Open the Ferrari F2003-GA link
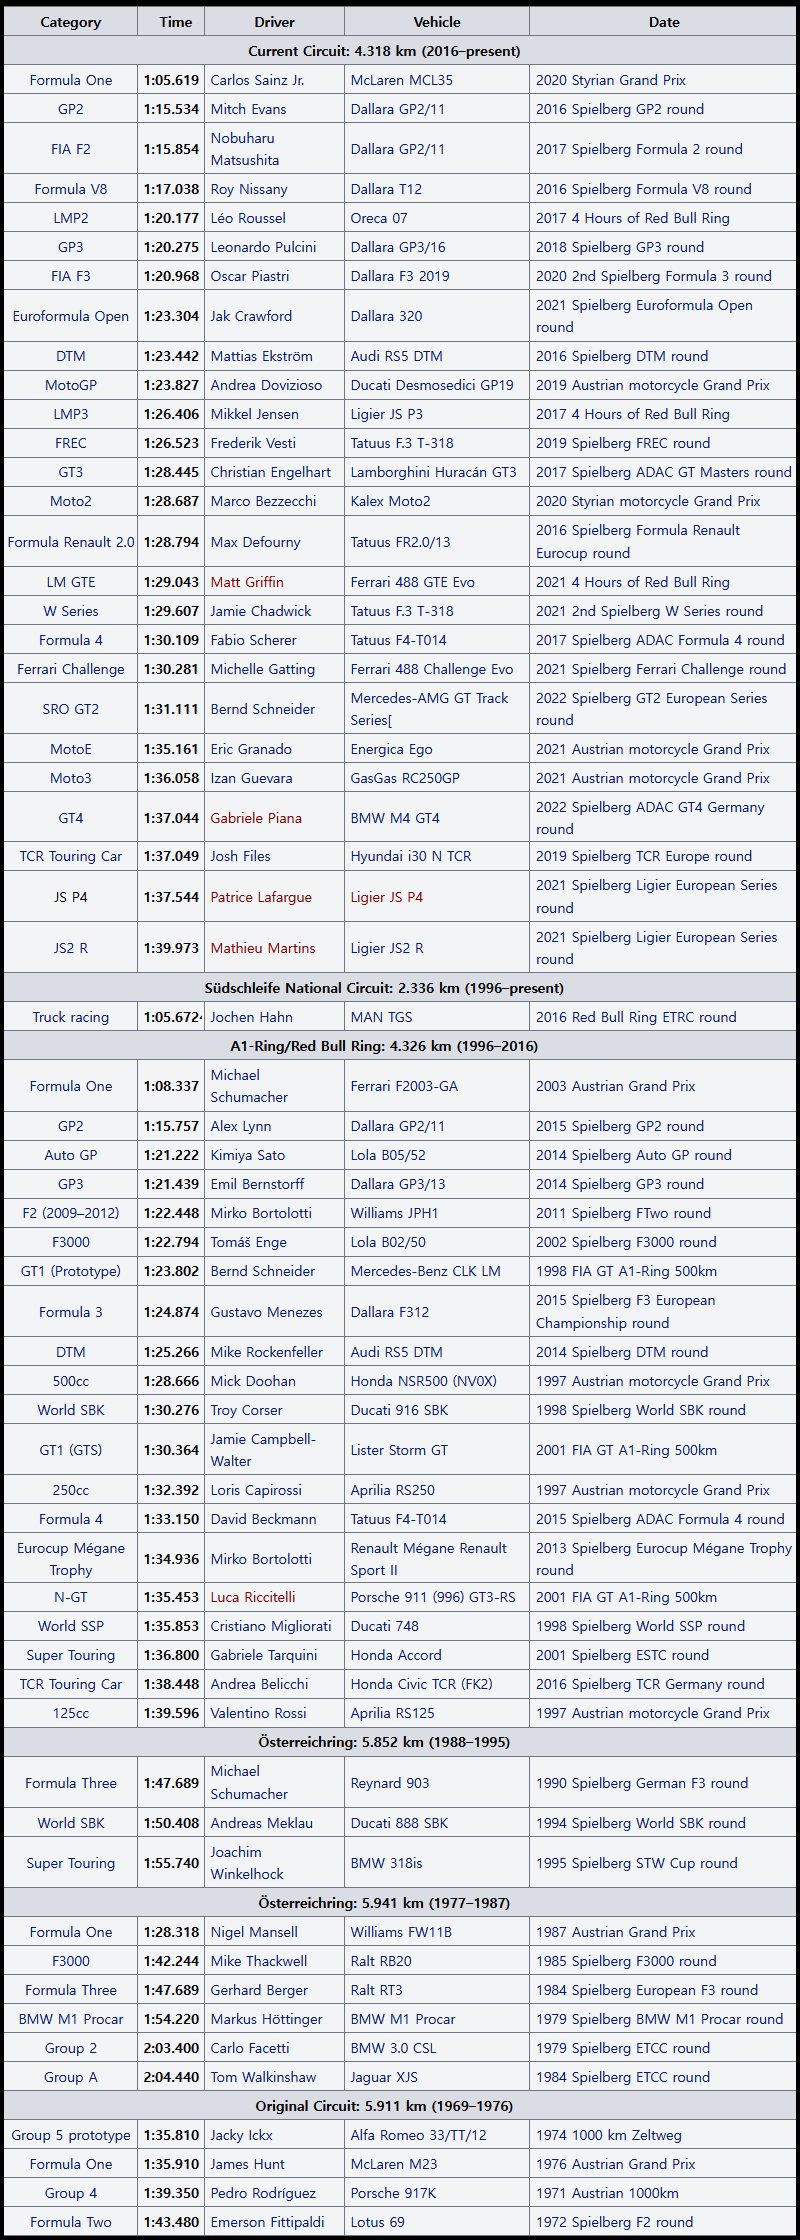The image size is (800, 2240). pyautogui.click(x=404, y=1086)
